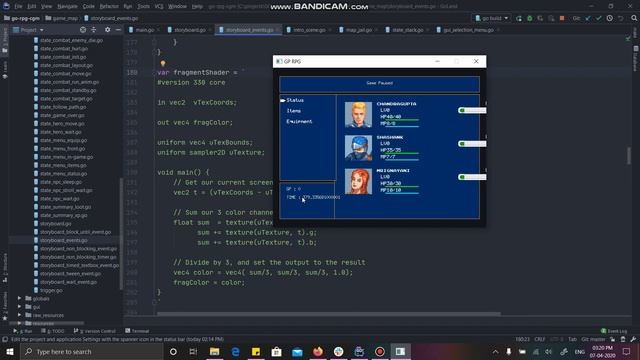Open Git history clock icon

pos(610,18)
